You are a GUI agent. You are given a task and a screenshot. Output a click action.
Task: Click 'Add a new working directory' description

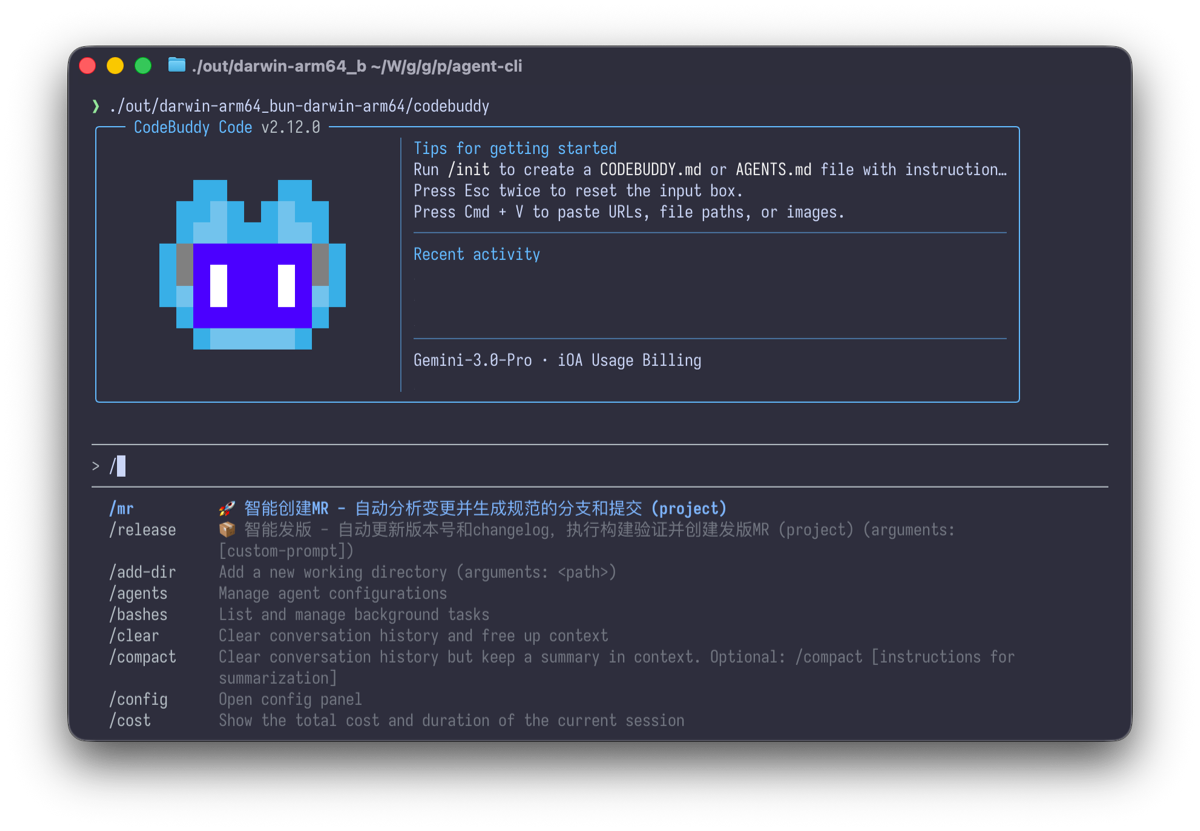pos(417,572)
